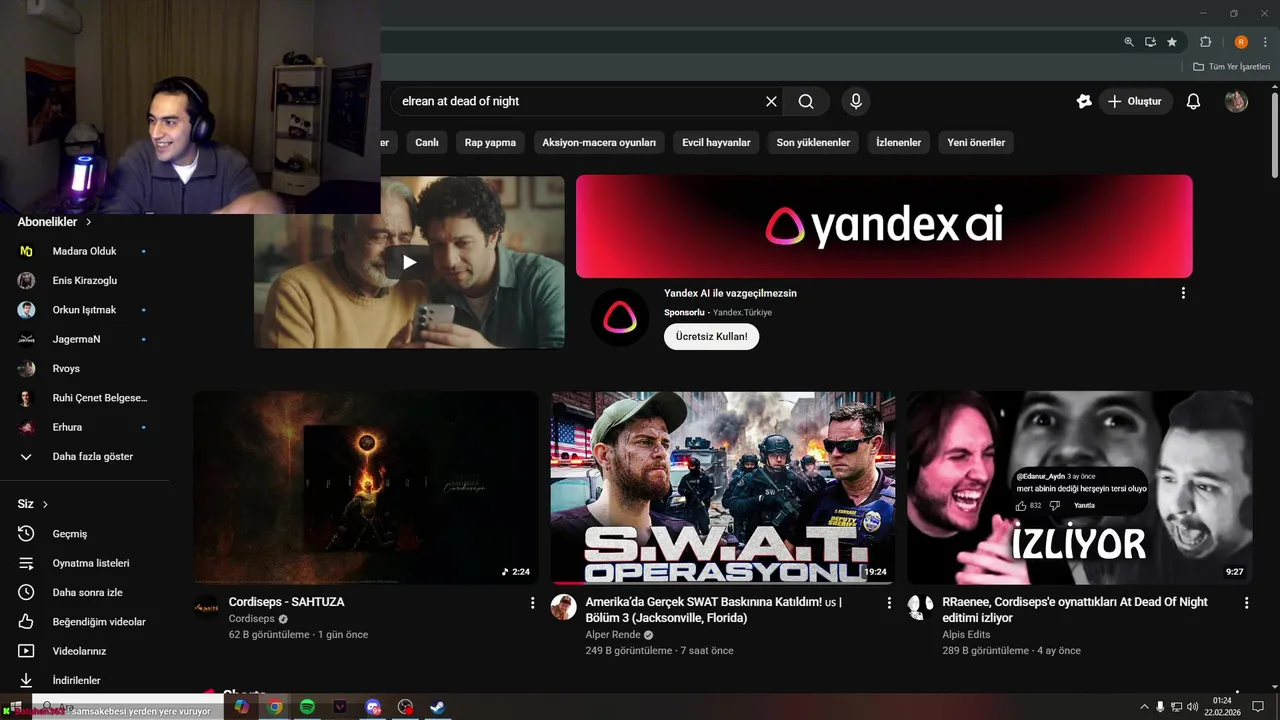Open options menu for SWAT Baskınına video
Screen dimensions: 1280x720
click(x=889, y=603)
